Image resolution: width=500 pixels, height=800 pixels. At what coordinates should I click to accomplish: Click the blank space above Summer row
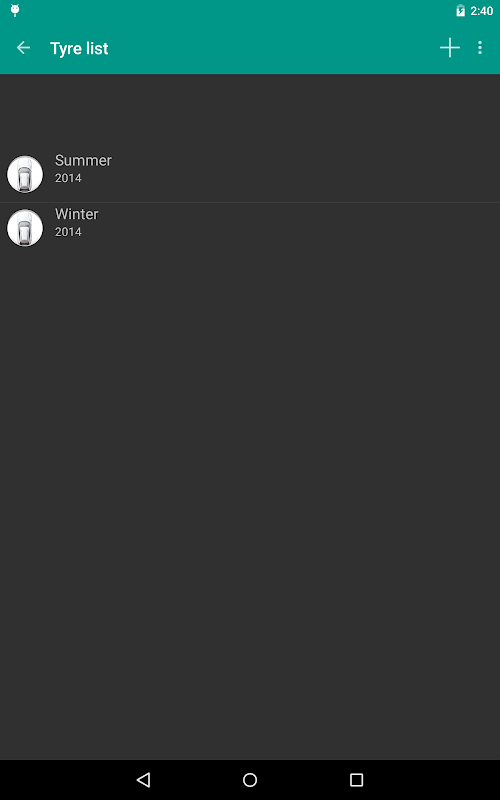coord(250,111)
